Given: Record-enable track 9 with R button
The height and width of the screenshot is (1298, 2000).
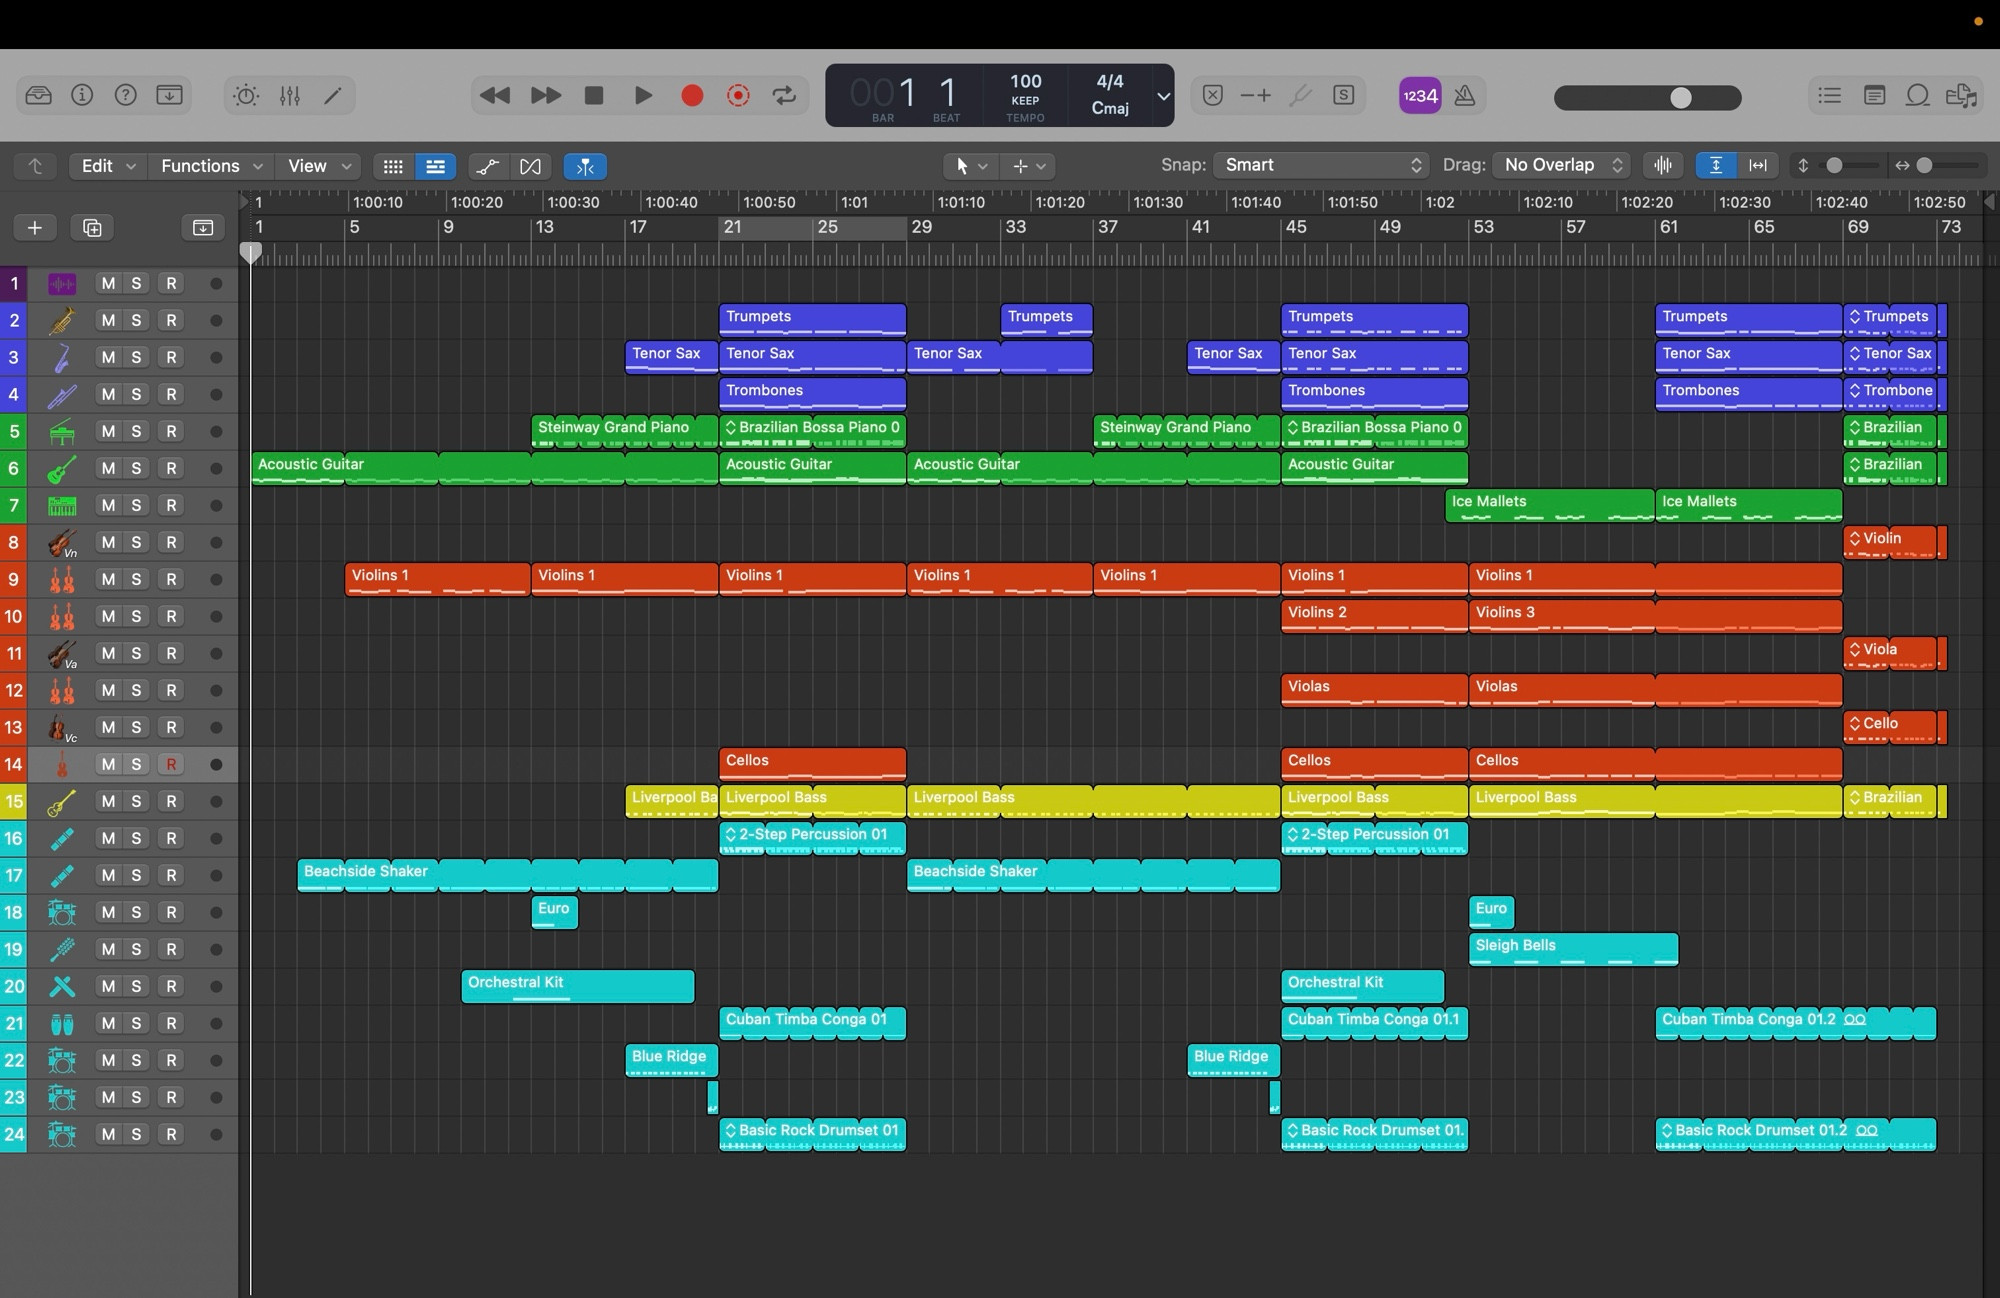Looking at the screenshot, I should (171, 580).
